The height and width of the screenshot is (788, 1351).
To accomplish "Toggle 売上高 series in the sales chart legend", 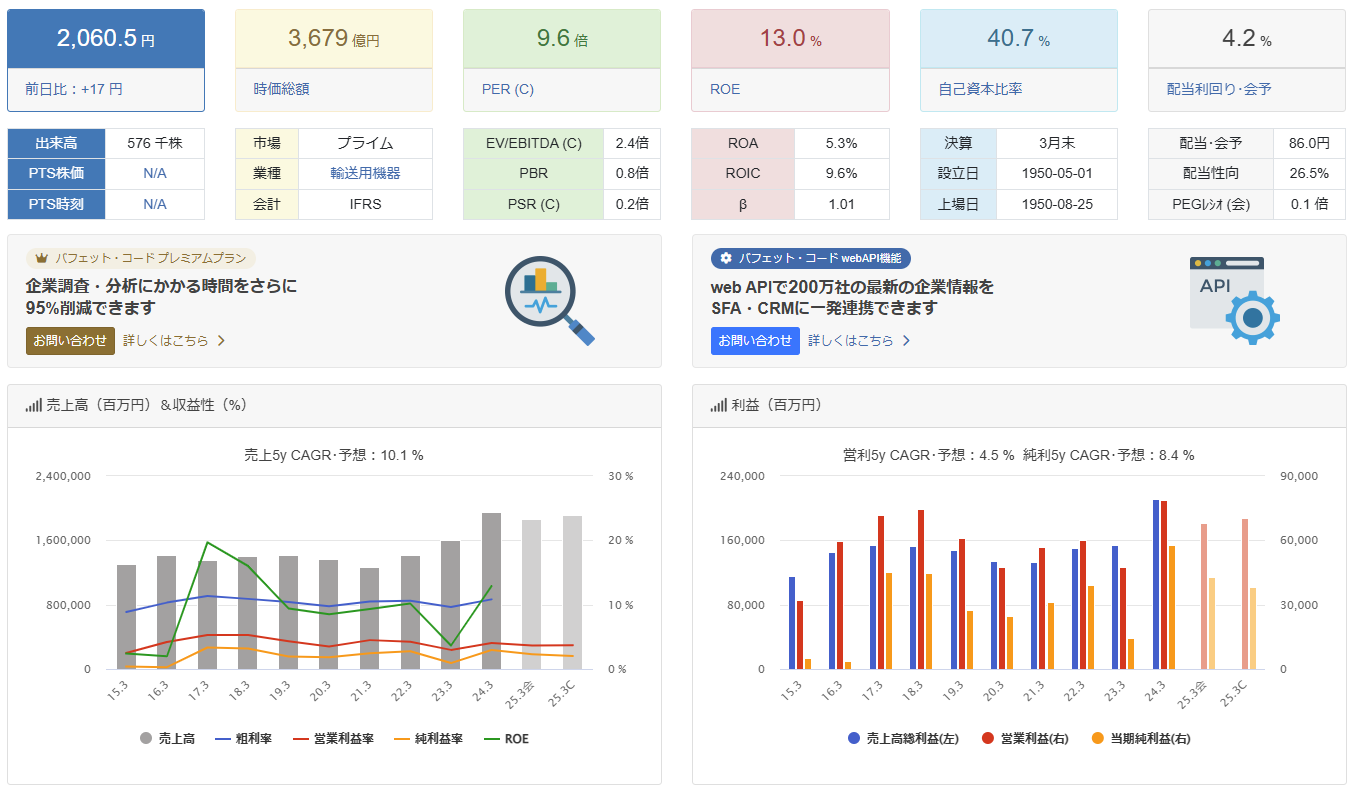I will tap(167, 739).
